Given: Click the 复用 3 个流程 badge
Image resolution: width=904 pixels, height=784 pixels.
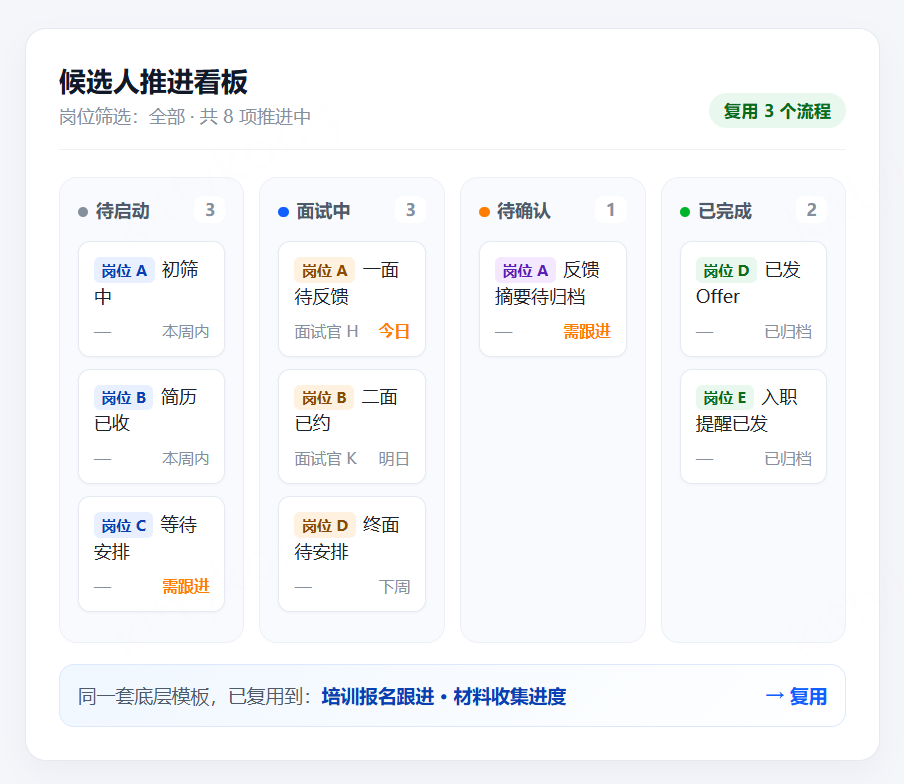Looking at the screenshot, I should point(777,111).
